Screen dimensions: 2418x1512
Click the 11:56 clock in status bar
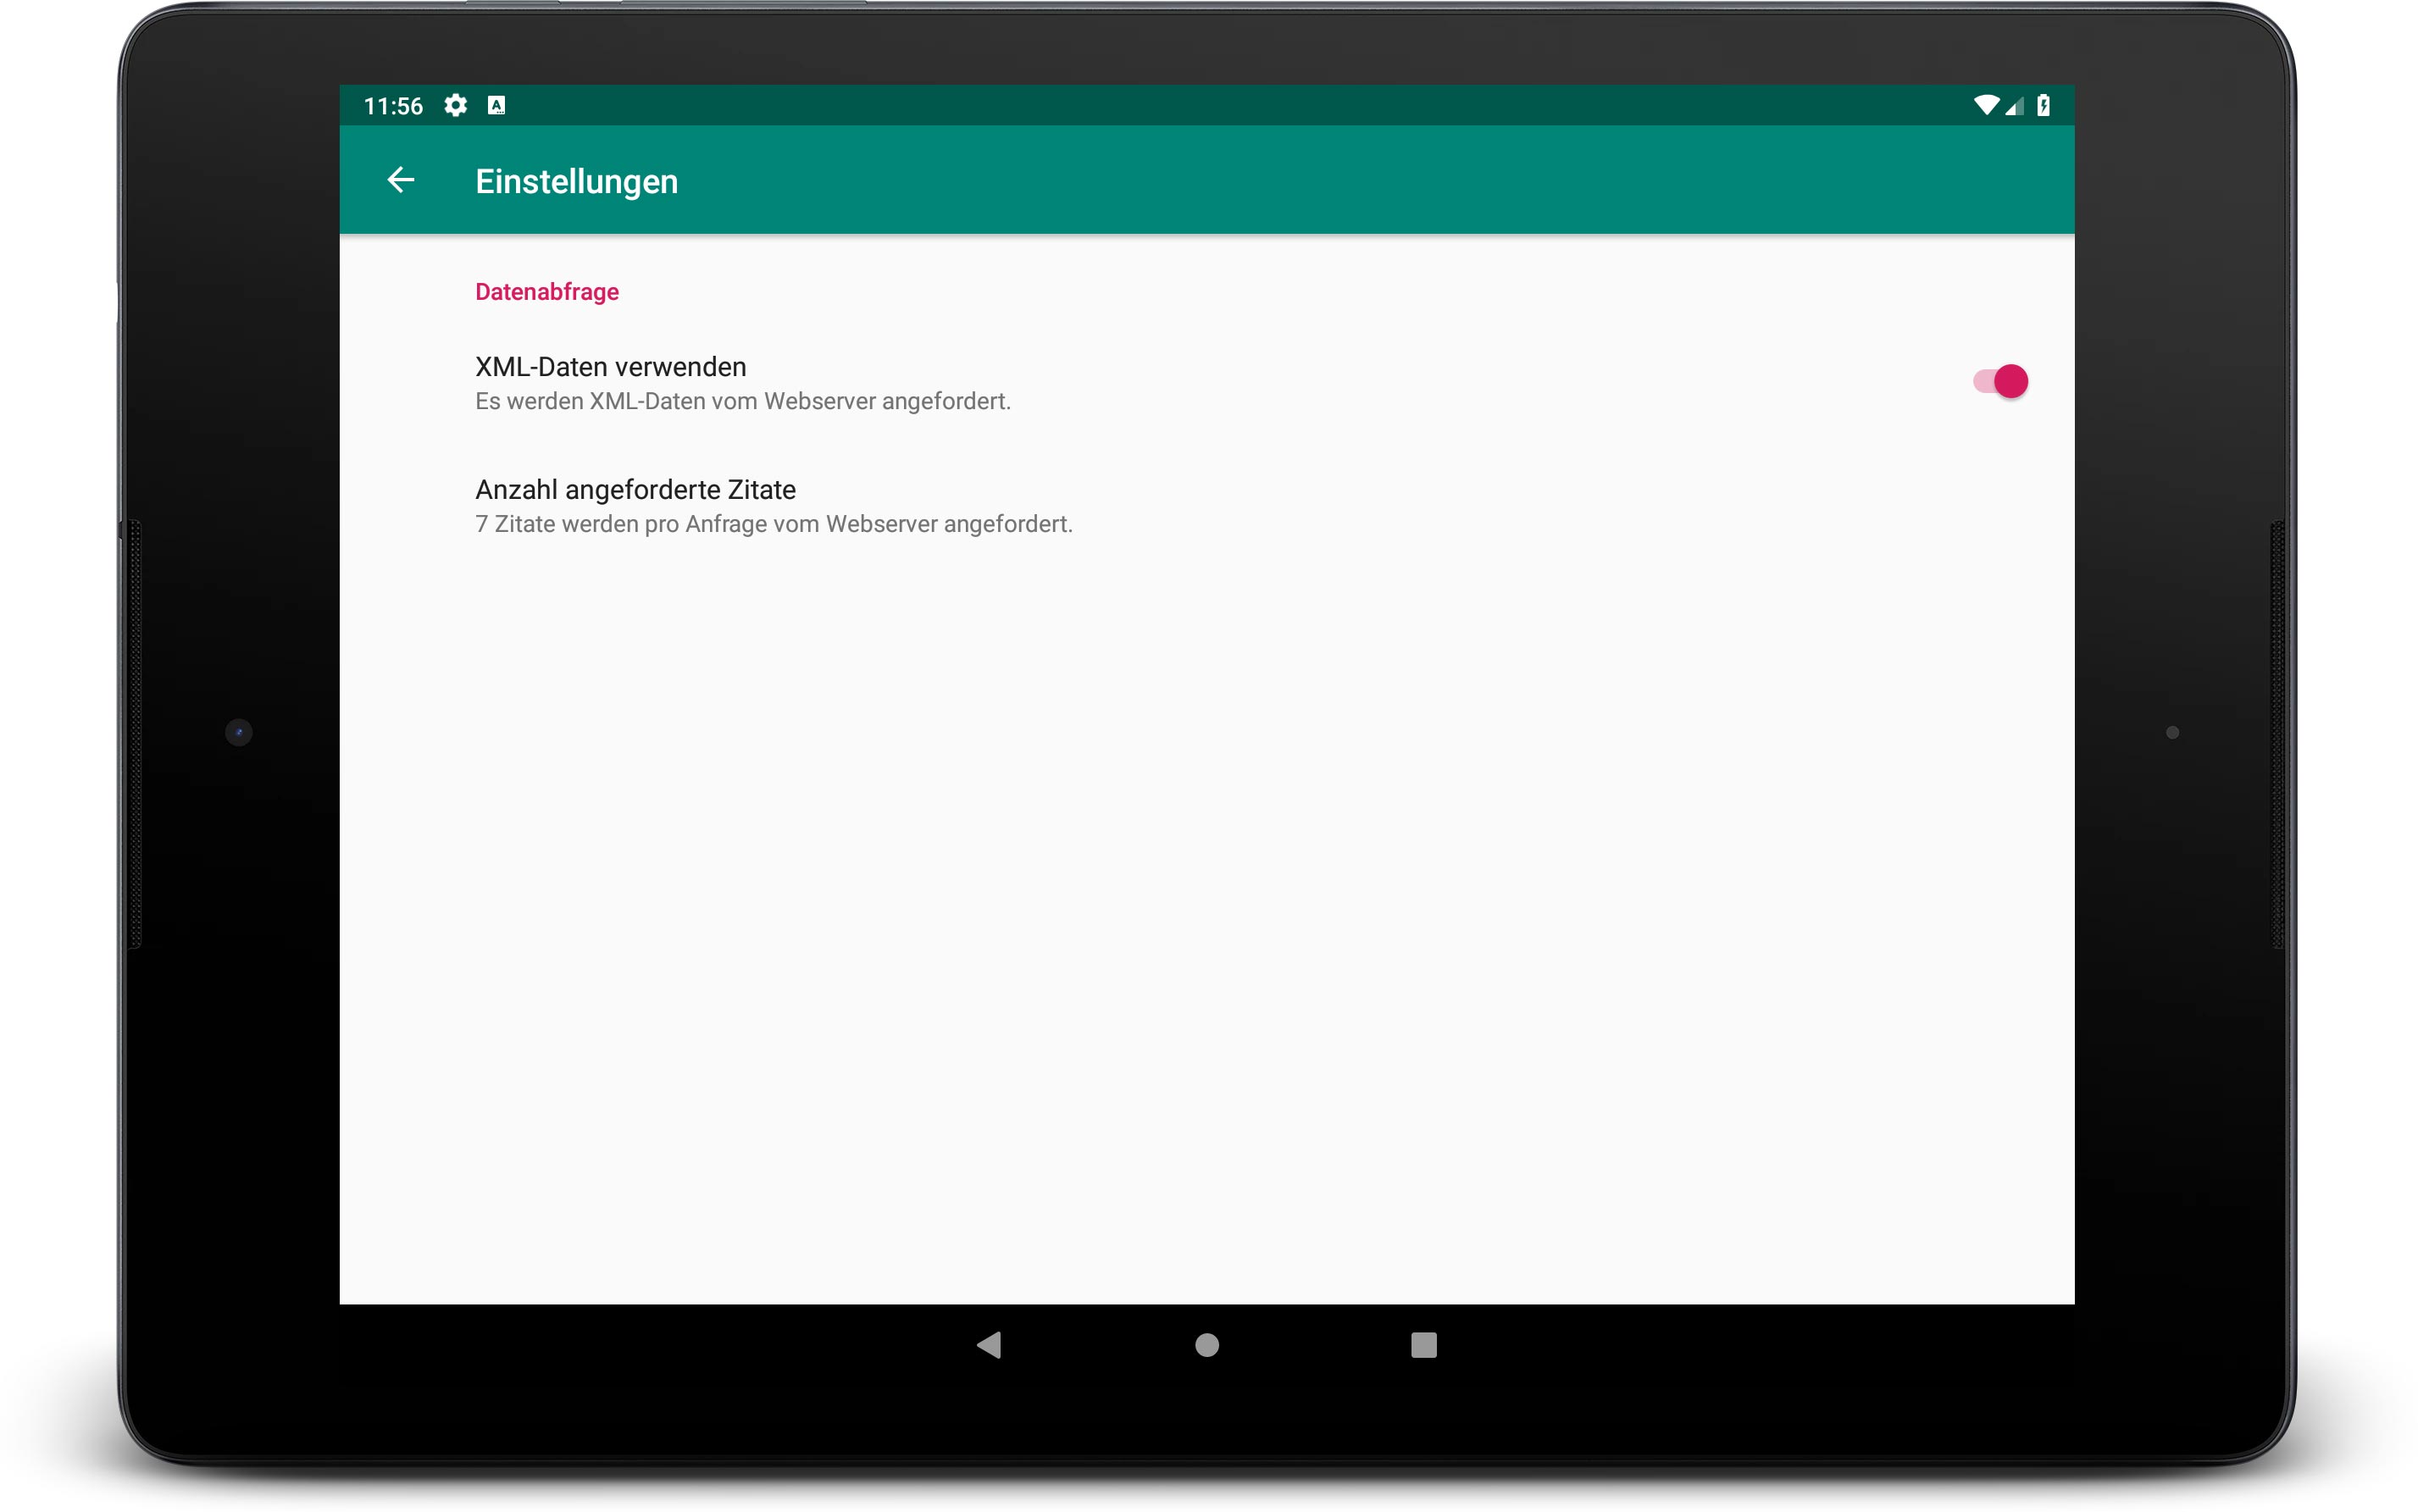[393, 106]
